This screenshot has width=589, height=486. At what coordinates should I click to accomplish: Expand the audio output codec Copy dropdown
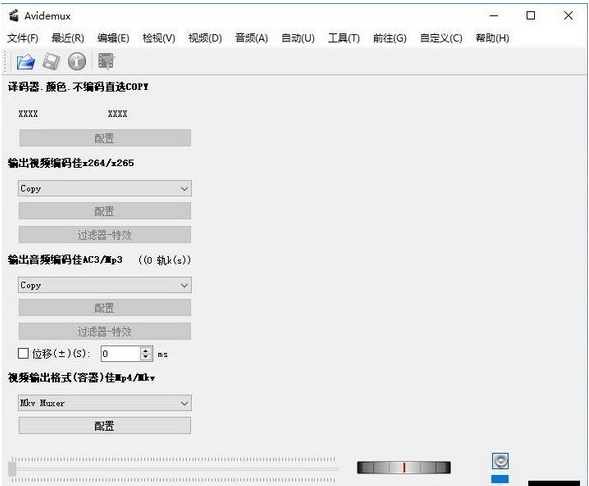point(105,285)
